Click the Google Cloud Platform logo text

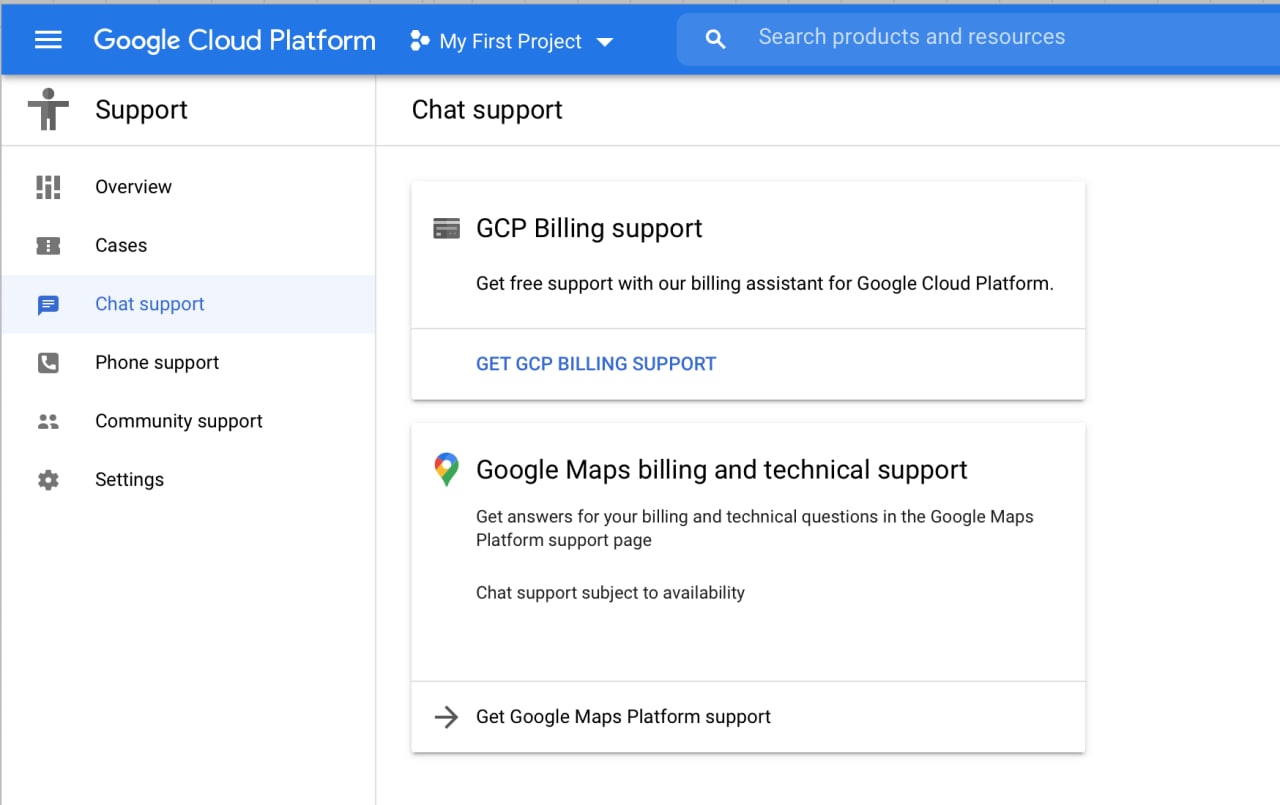point(234,40)
